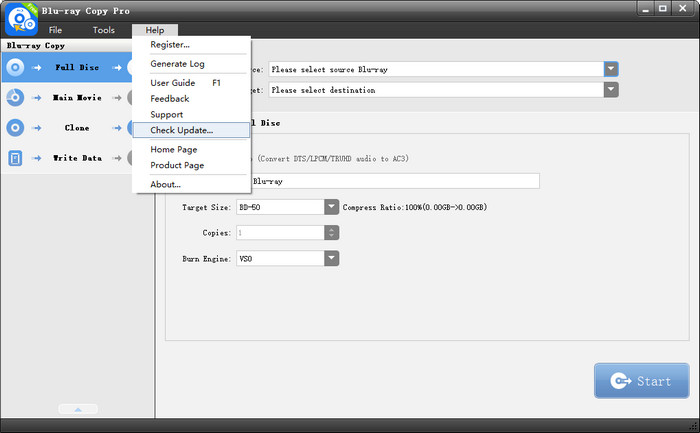Click the Start button
The height and width of the screenshot is (433, 700).
point(641,381)
